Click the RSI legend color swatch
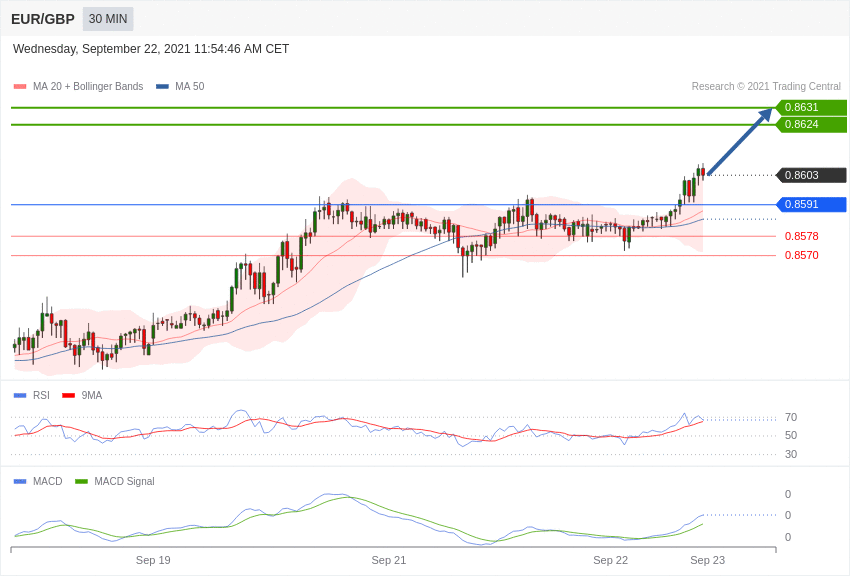Viewport: 850px width, 576px height. pyautogui.click(x=20, y=396)
